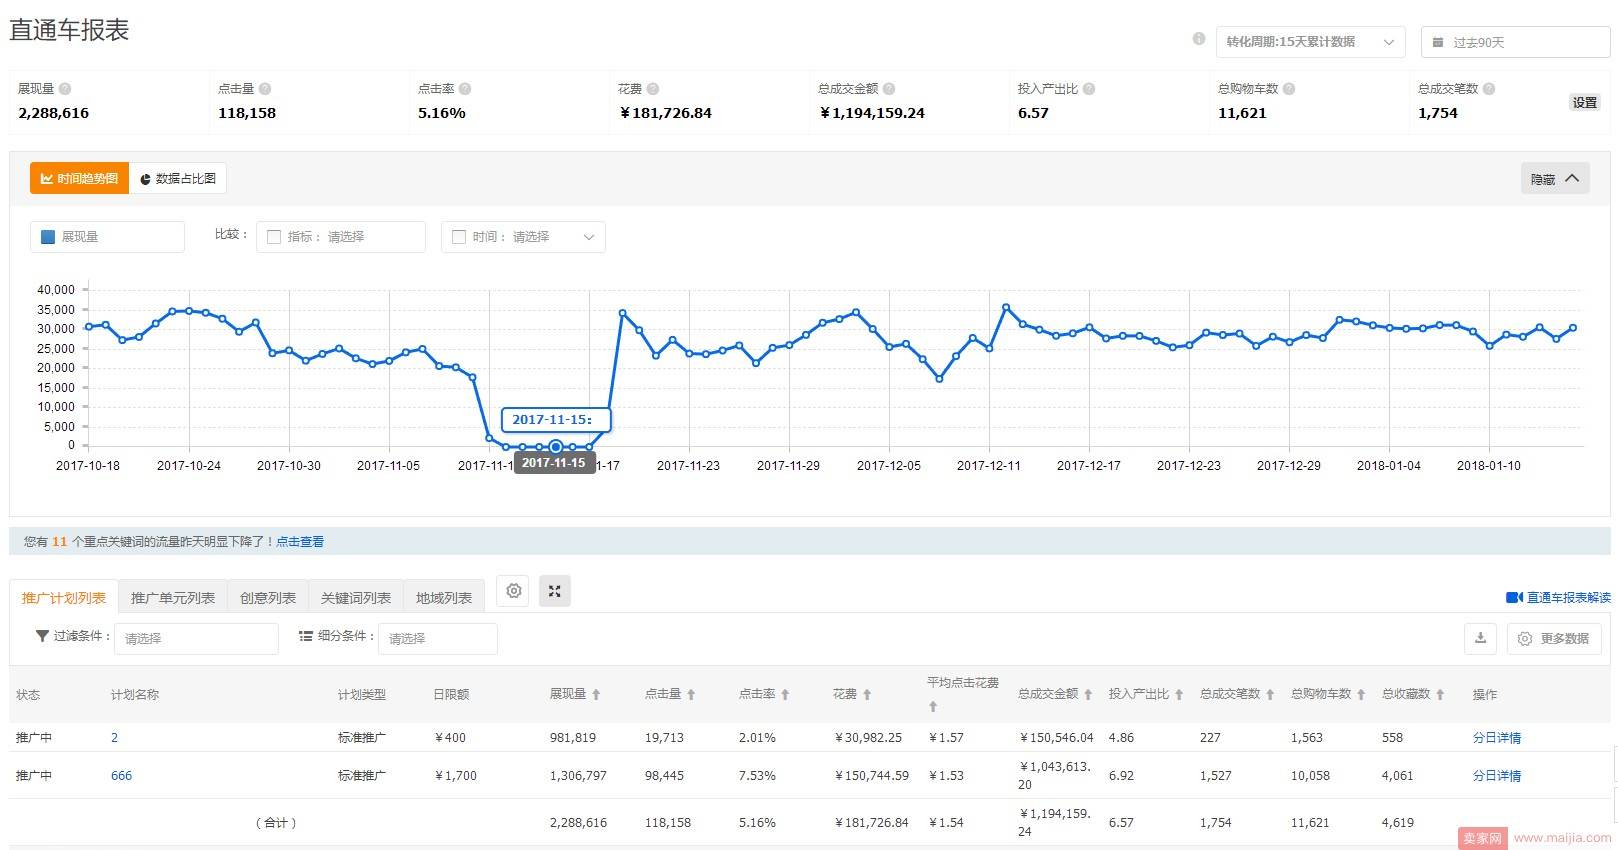Screen dimensions: 1618x850
Task: Select 创意列表 tab
Action: (268, 597)
